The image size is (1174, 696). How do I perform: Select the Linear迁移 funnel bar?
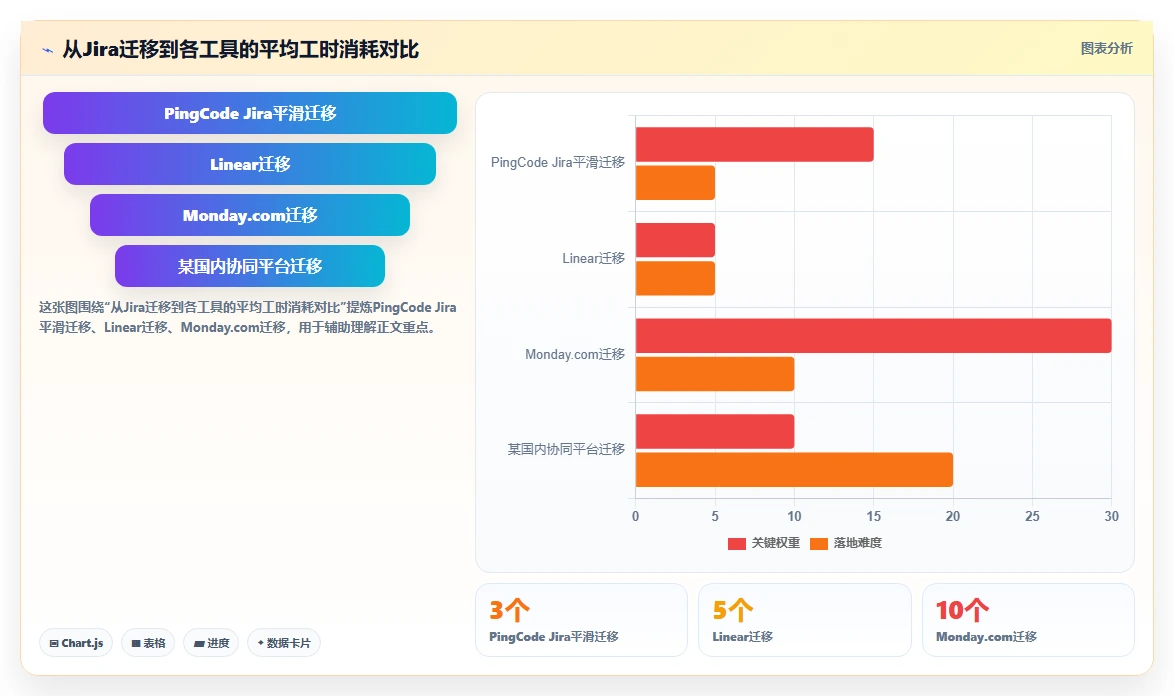coord(250,164)
